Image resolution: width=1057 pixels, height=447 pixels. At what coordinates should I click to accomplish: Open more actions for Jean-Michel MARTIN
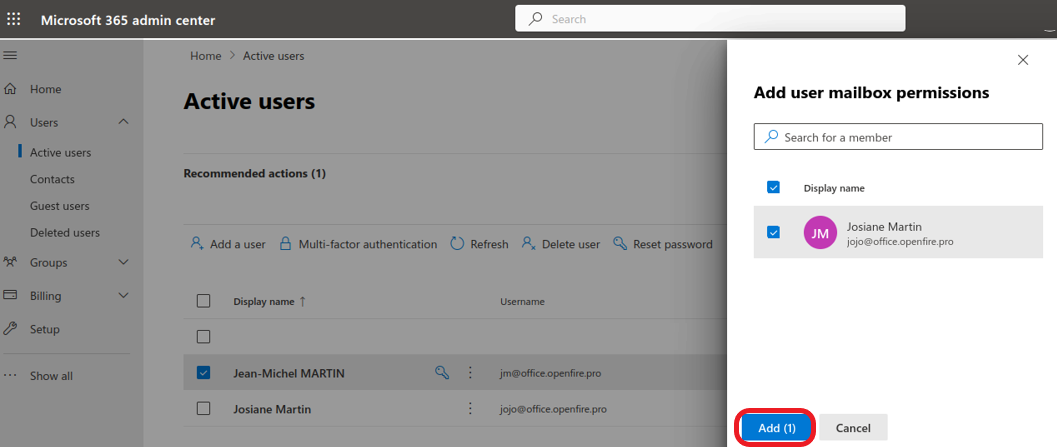point(471,372)
